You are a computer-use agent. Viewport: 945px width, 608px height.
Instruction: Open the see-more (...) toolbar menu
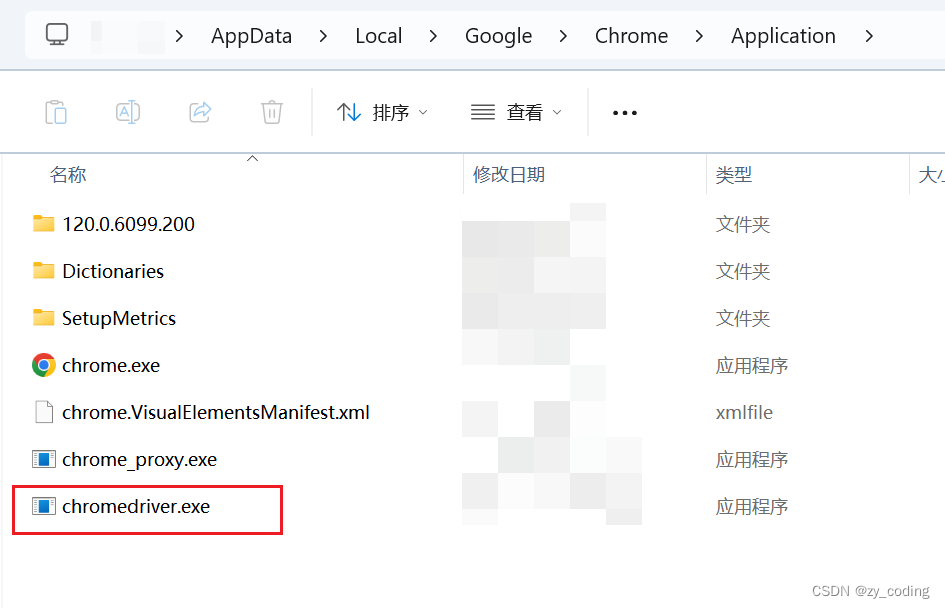(x=624, y=112)
